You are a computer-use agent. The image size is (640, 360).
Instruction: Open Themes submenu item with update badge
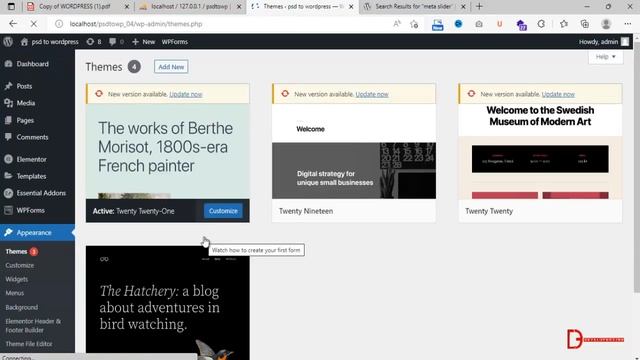point(22,251)
